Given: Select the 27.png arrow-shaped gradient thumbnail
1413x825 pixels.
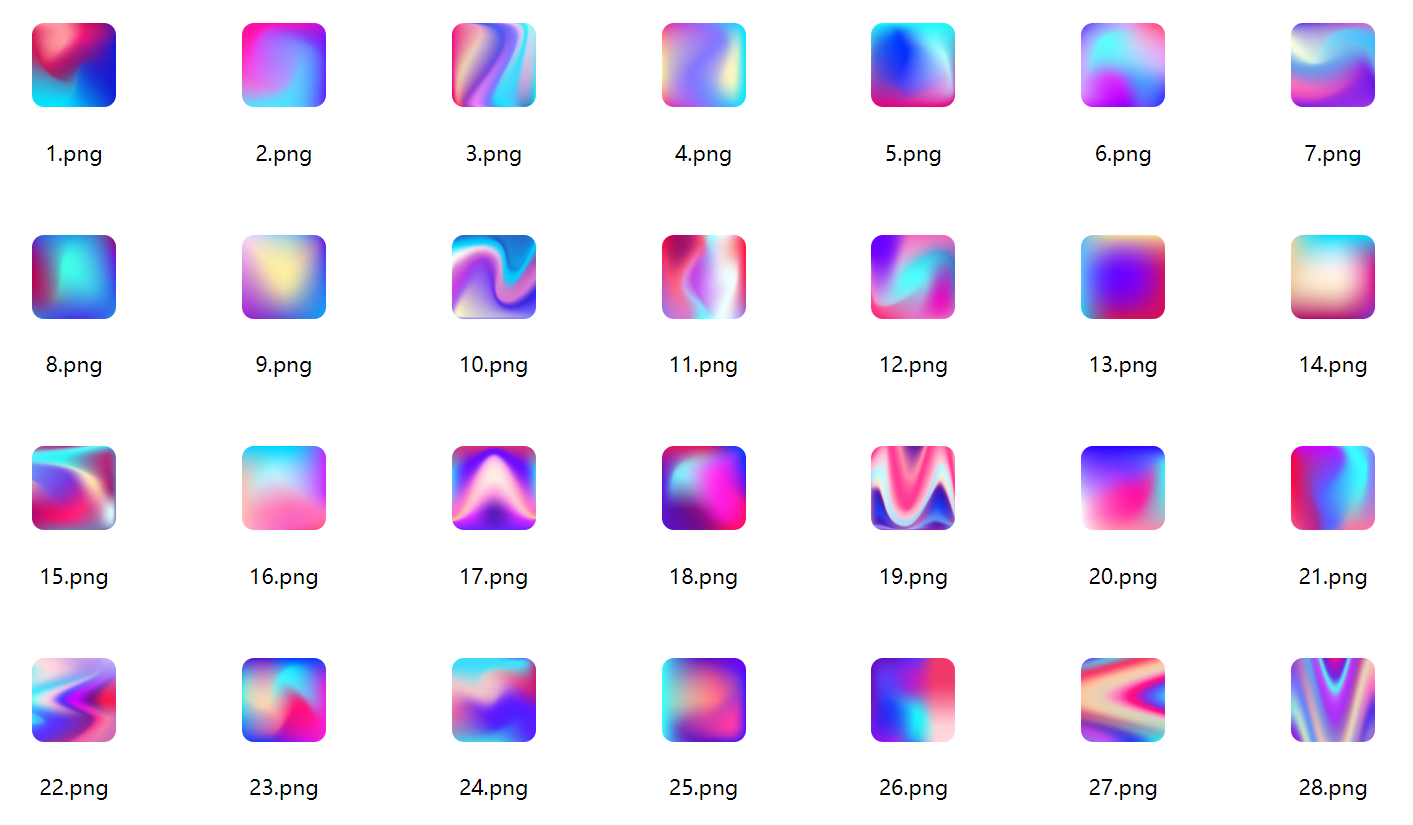Looking at the screenshot, I should click(x=1123, y=700).
